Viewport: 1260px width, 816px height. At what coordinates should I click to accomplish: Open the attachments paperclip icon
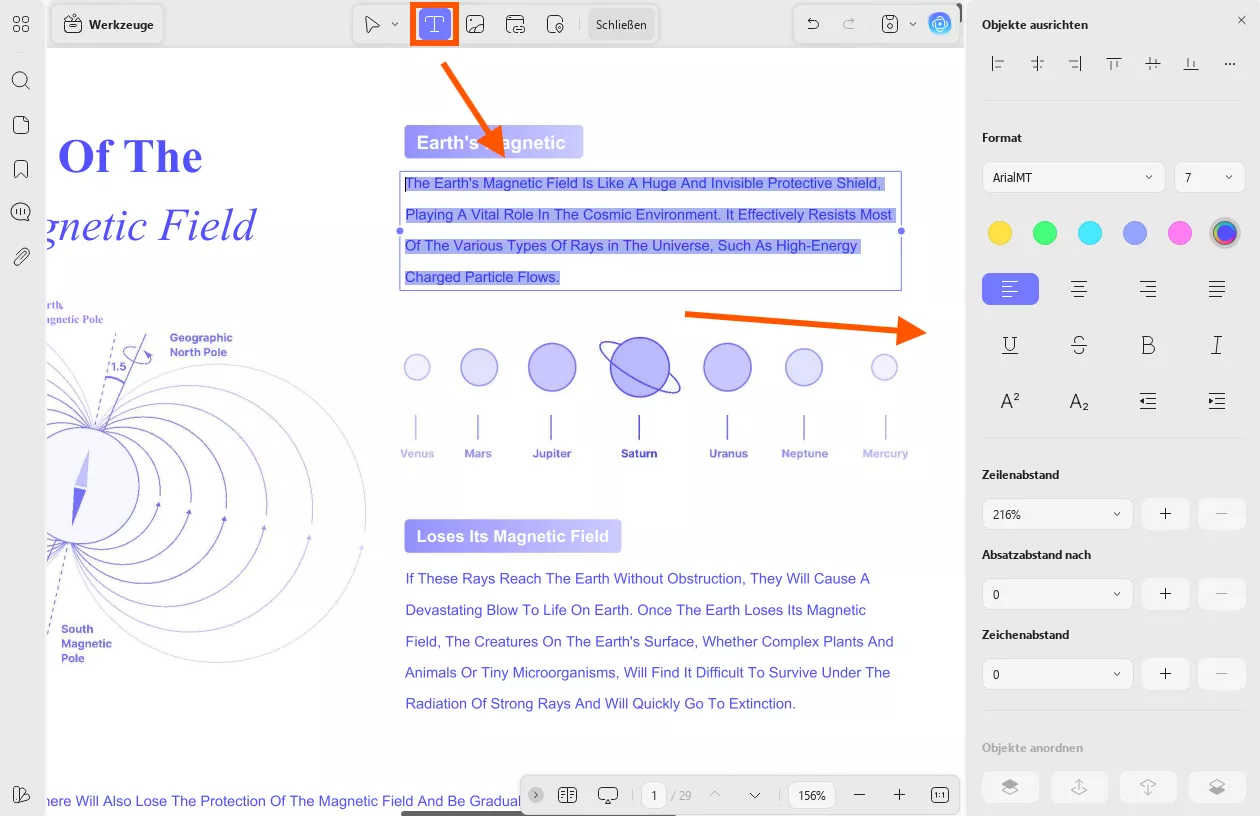tap(21, 257)
